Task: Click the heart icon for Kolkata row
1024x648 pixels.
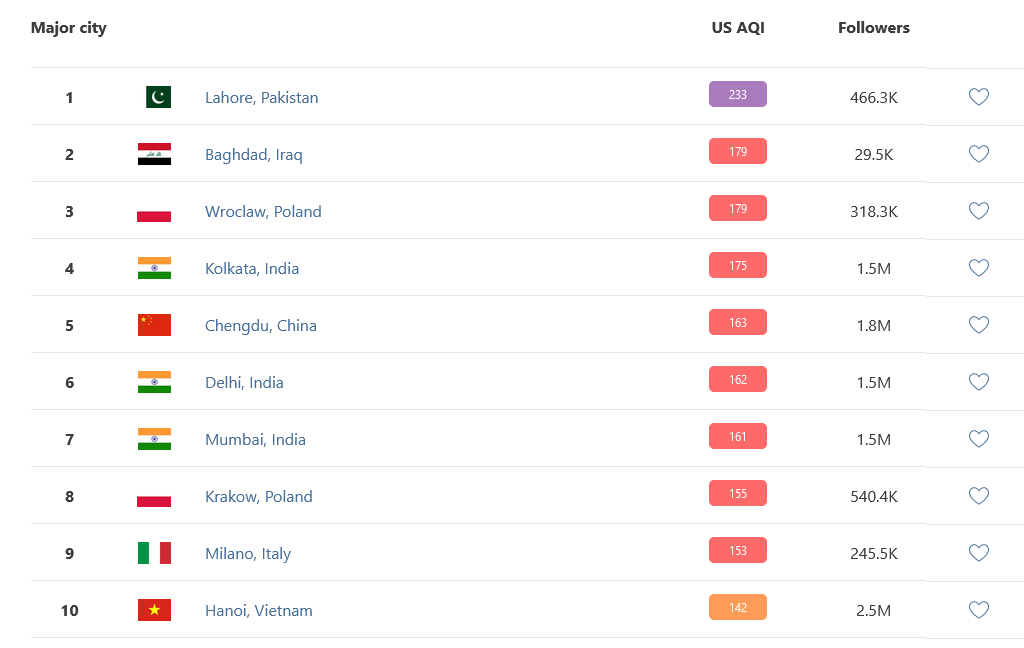Action: (978, 267)
